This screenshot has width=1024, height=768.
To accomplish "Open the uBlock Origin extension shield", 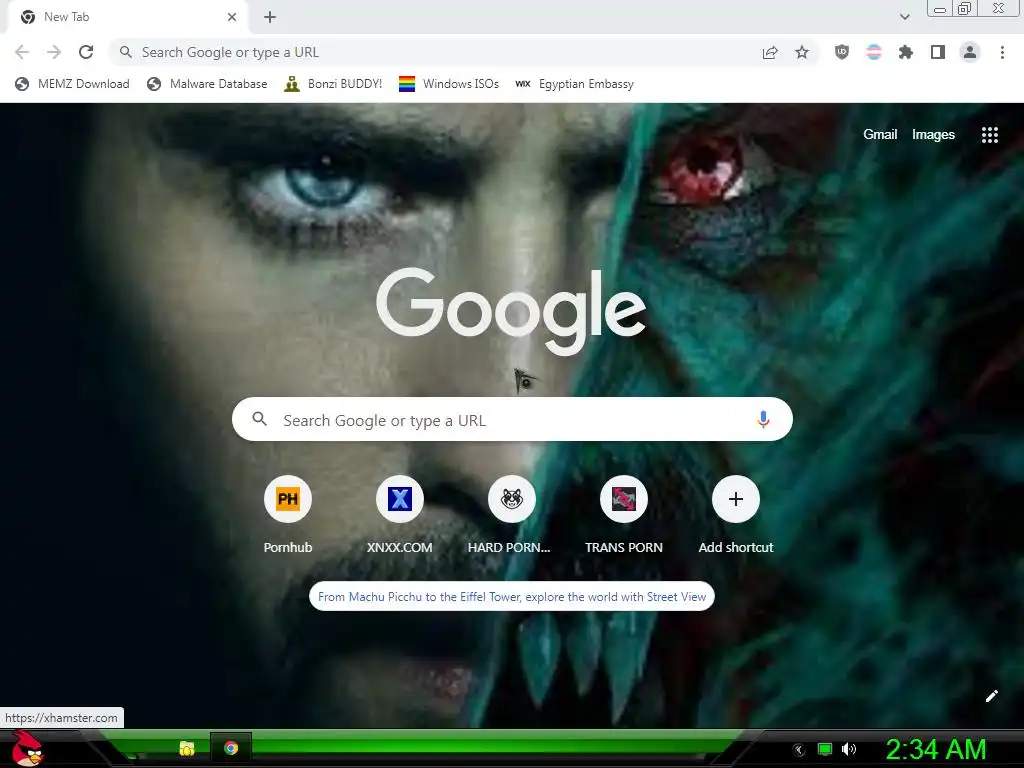I will point(842,52).
